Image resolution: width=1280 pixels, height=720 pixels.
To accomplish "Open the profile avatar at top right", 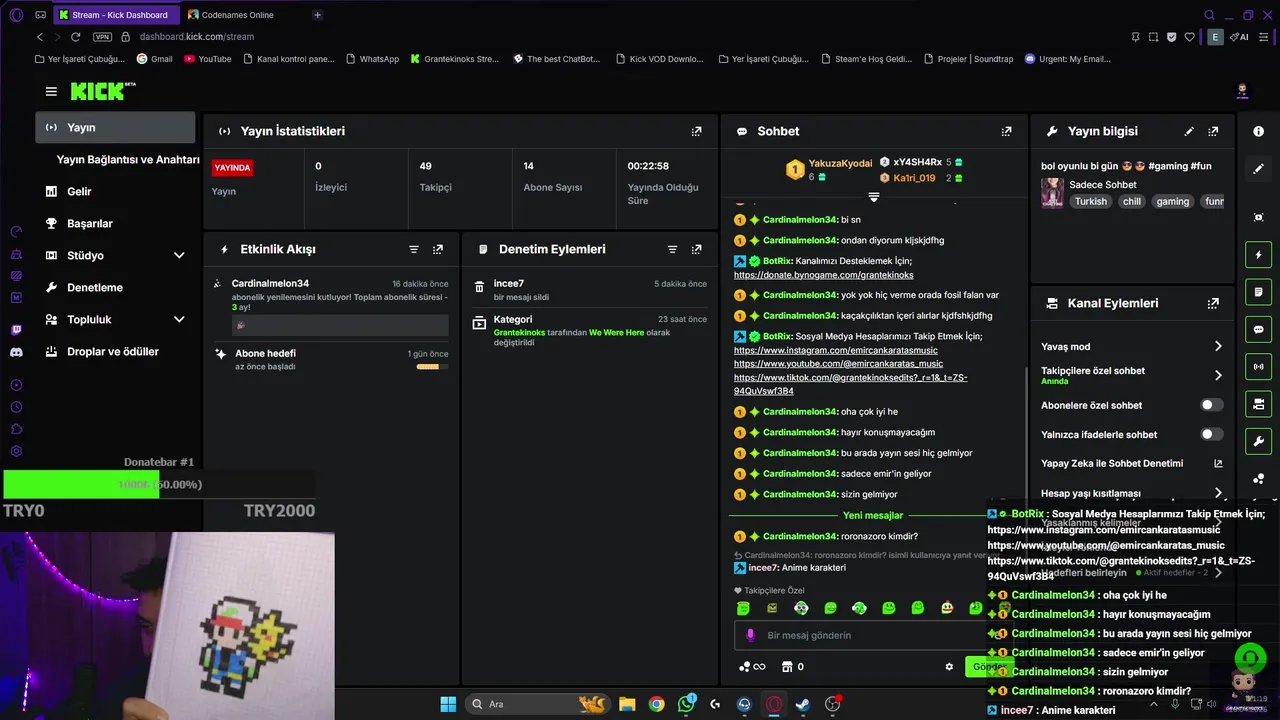I will click(x=1242, y=91).
